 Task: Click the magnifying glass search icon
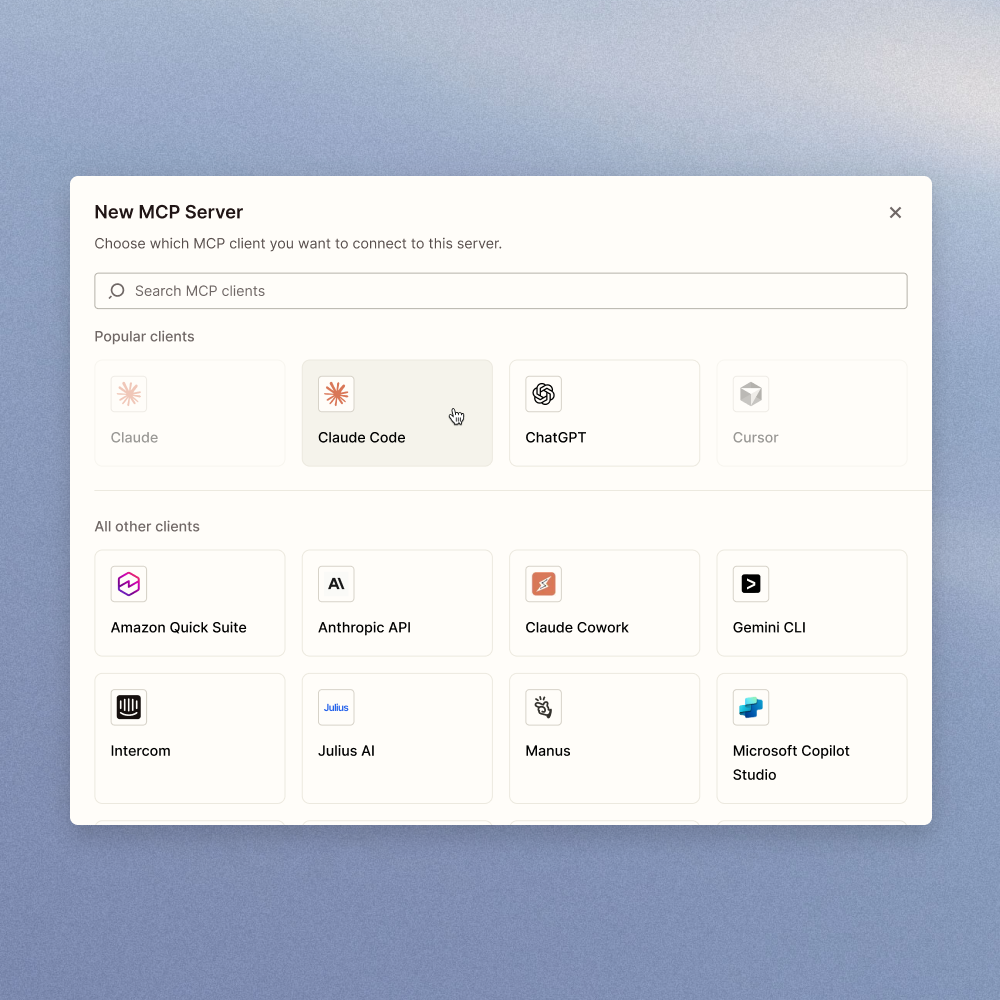click(x=117, y=291)
